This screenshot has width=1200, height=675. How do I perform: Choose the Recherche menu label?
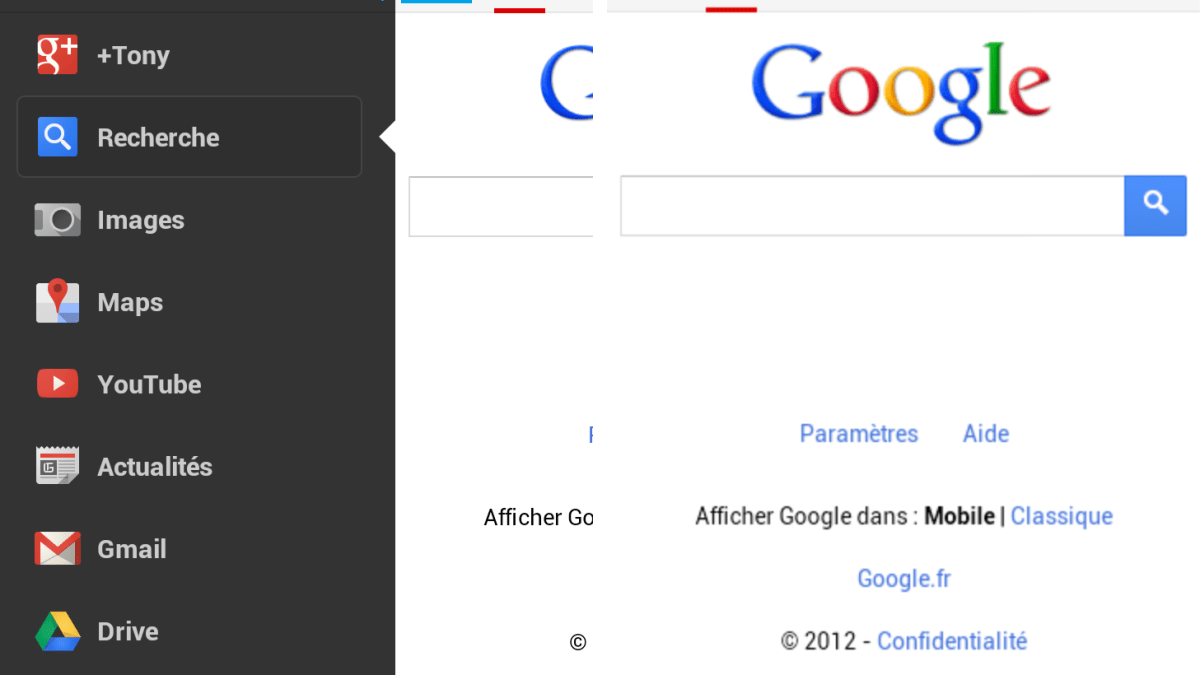[x=158, y=138]
